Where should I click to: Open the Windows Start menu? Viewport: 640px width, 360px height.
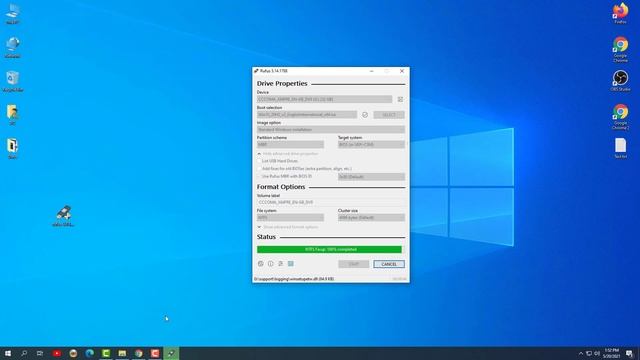(8, 353)
